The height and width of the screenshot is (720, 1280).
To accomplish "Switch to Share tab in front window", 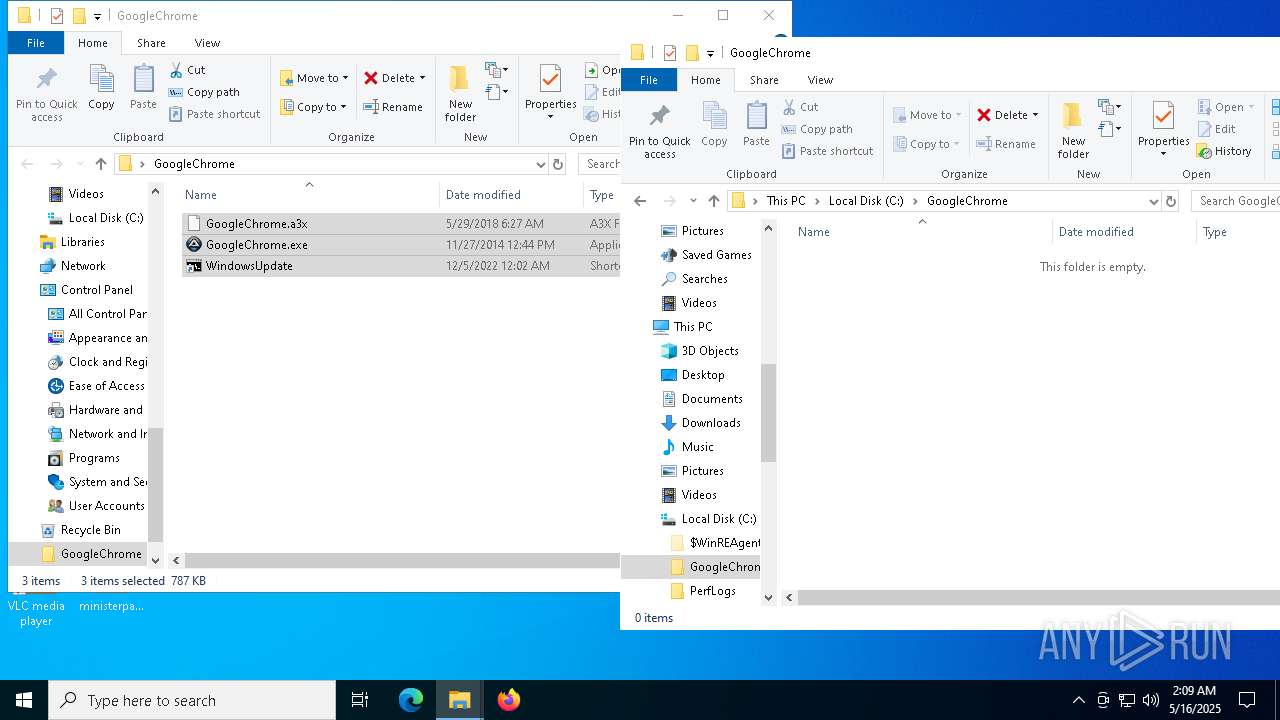I will click(x=764, y=80).
